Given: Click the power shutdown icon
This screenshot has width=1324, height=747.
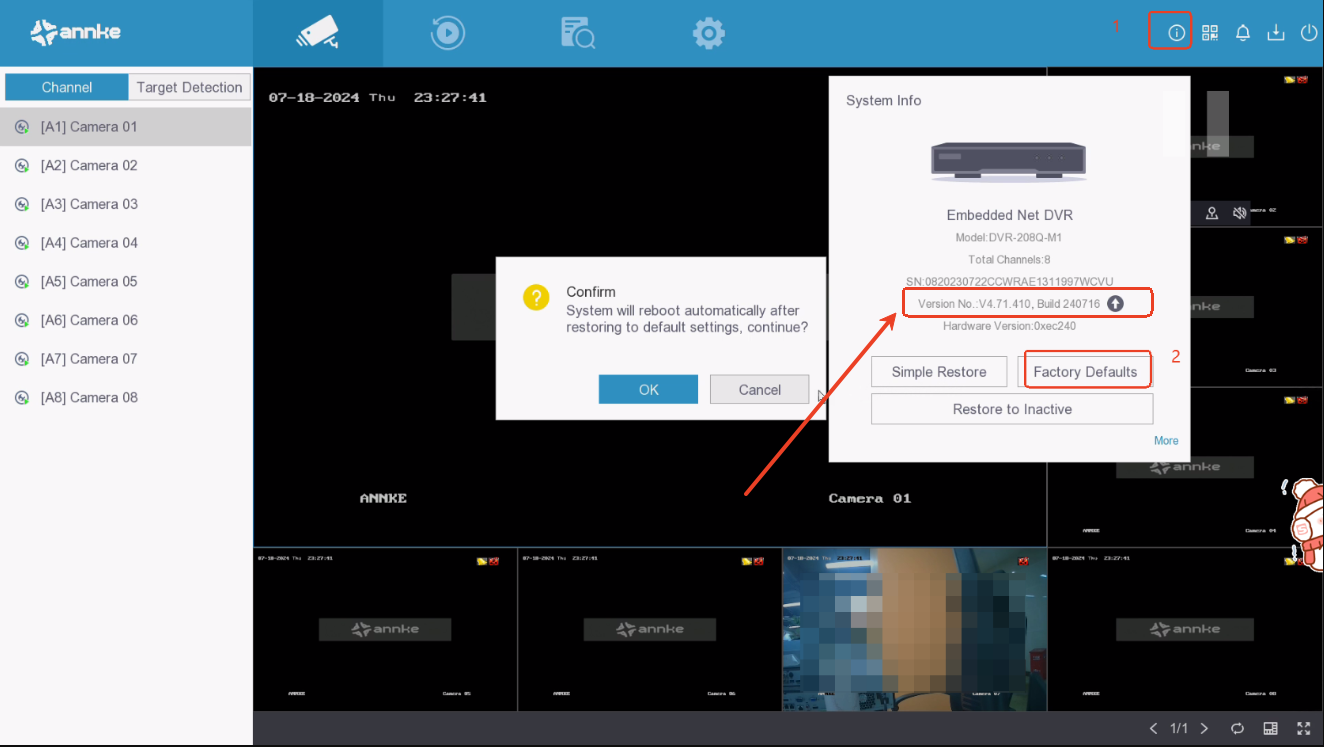Looking at the screenshot, I should pyautogui.click(x=1308, y=33).
